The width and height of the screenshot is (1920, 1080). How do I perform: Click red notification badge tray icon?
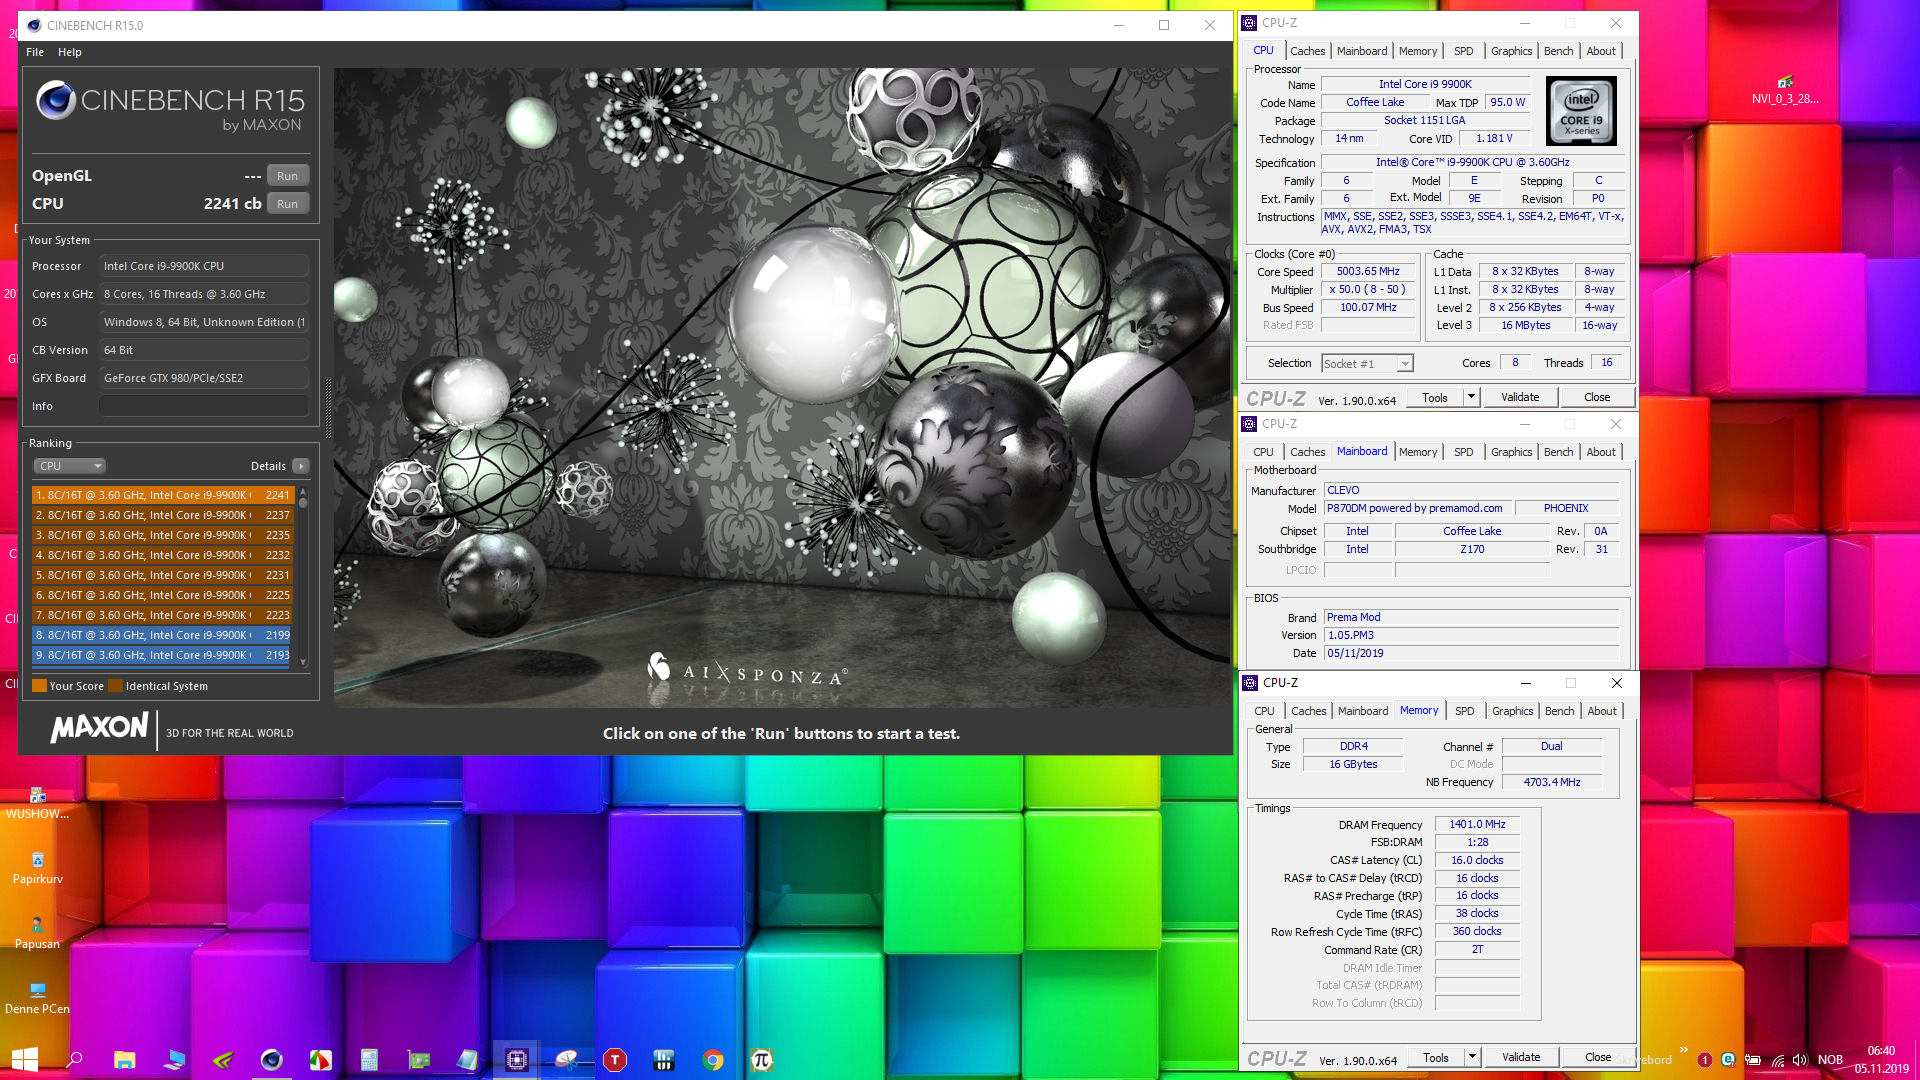[1705, 1060]
